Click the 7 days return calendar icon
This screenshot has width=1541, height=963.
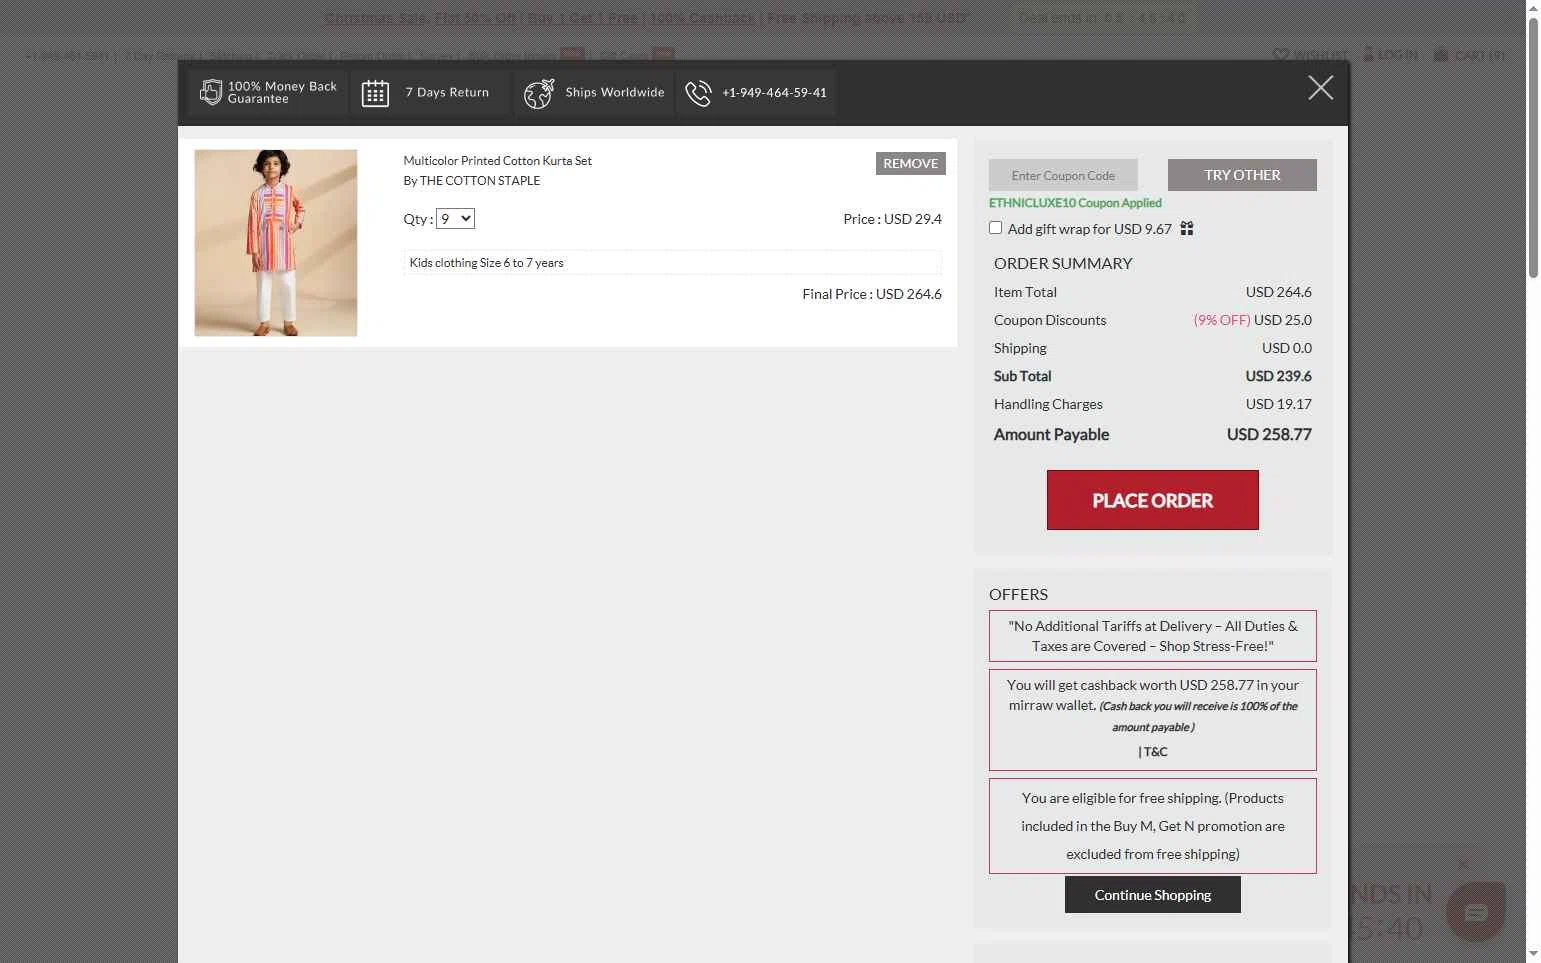[x=375, y=93]
